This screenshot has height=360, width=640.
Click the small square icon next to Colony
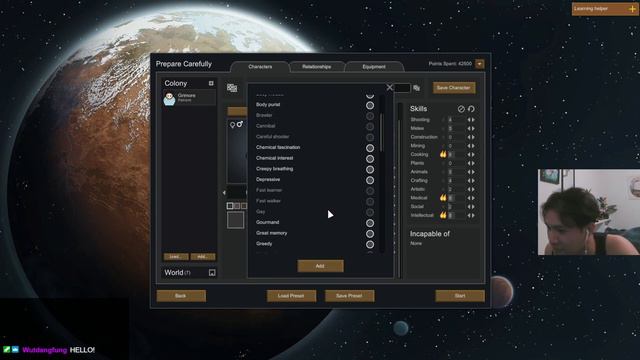(x=211, y=83)
